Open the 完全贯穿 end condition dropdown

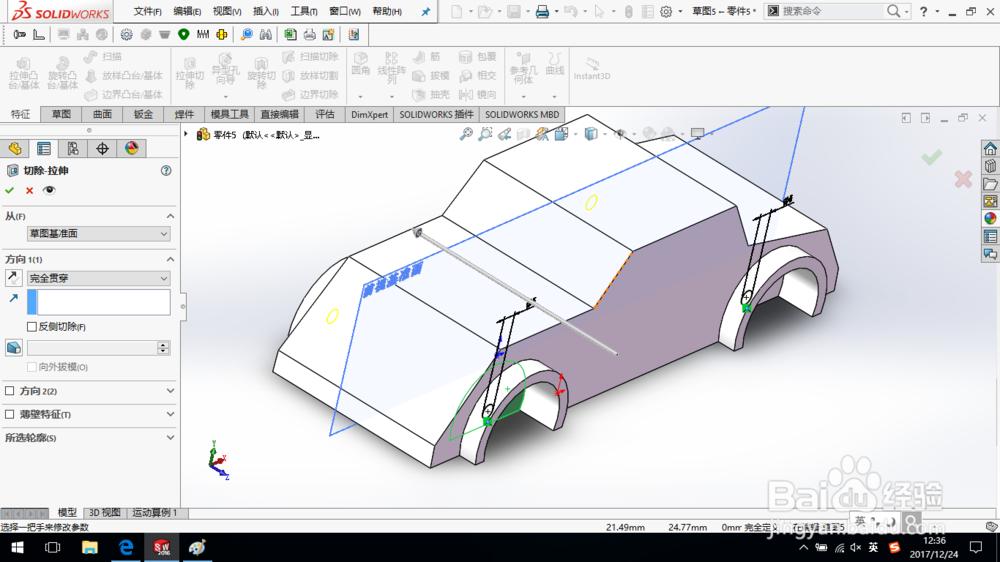[99, 278]
